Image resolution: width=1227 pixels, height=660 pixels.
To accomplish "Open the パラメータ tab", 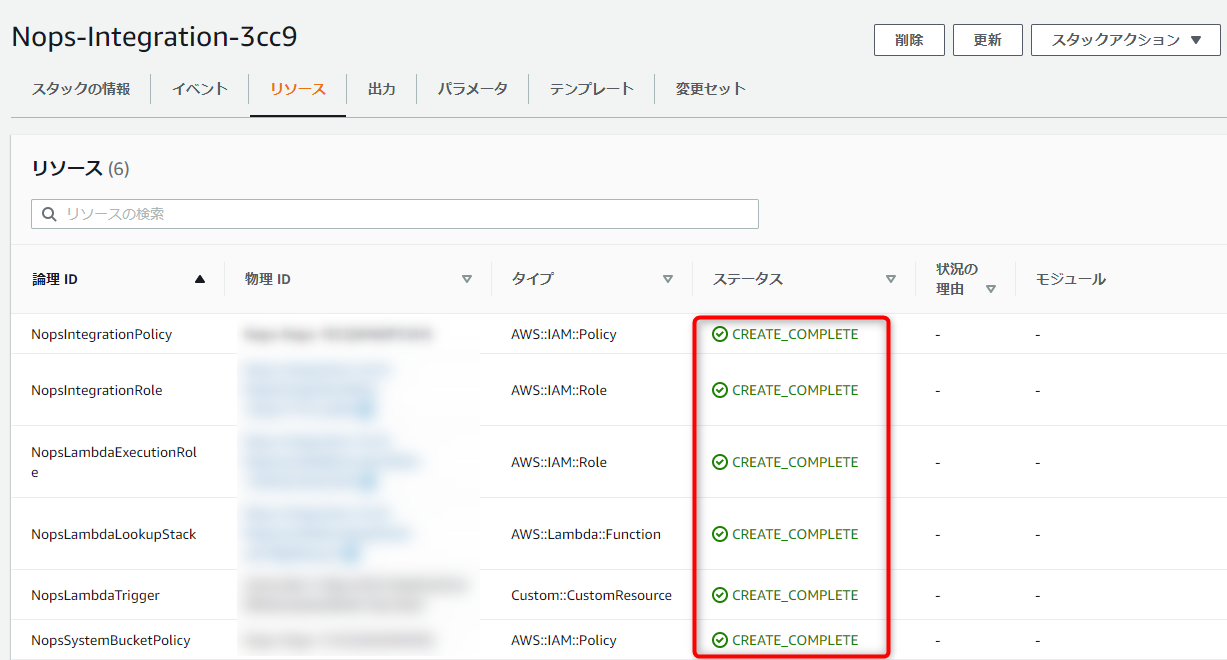I will click(x=473, y=89).
